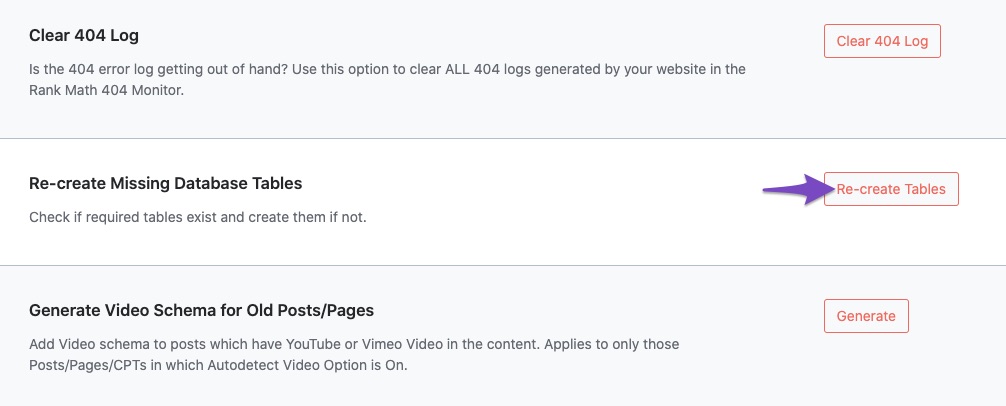
Task: Click the 'Add Video schema to posts' description line
Action: [354, 344]
